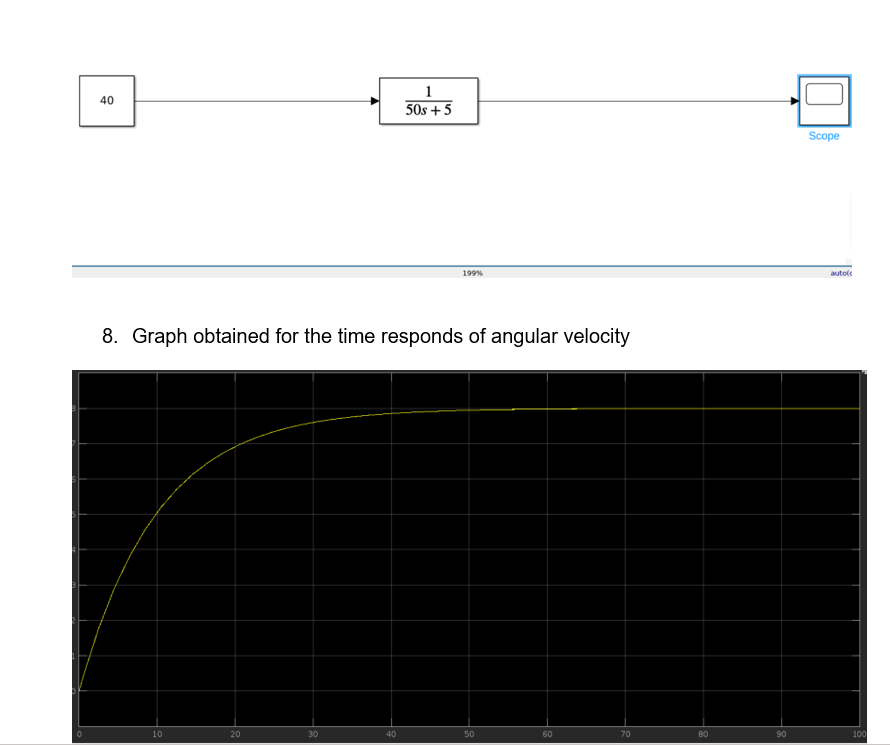Viewport: 890px width, 745px height.
Task: Click the yellow response curve at steady state
Action: (700, 409)
